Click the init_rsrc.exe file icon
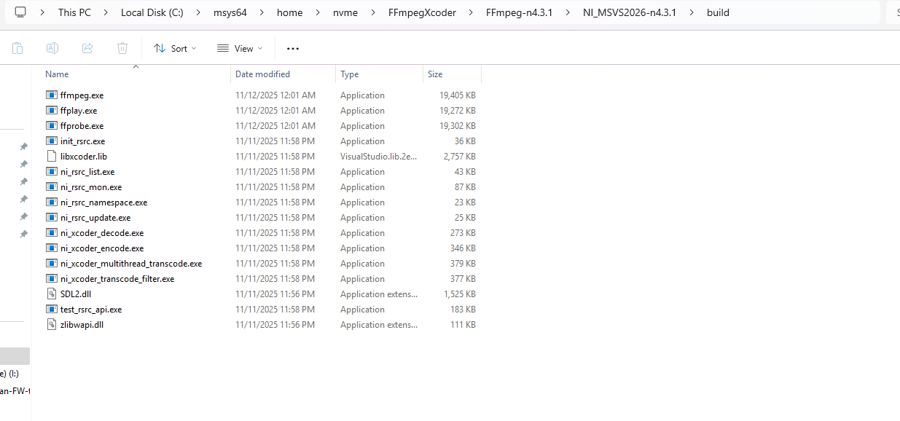Screen dimensions: 900x421 tap(52, 141)
